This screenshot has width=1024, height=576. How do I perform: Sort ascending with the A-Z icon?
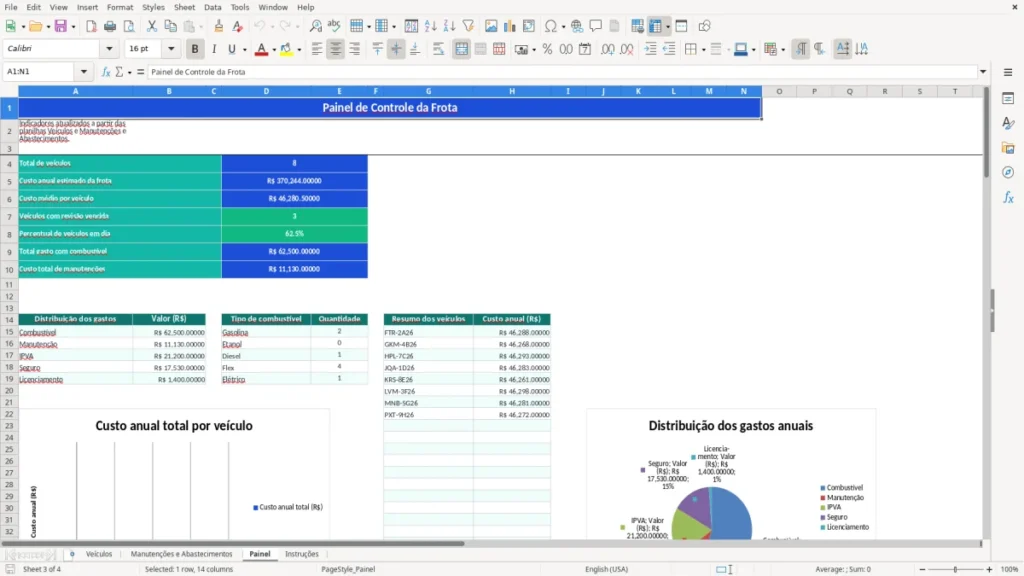pyautogui.click(x=430, y=26)
